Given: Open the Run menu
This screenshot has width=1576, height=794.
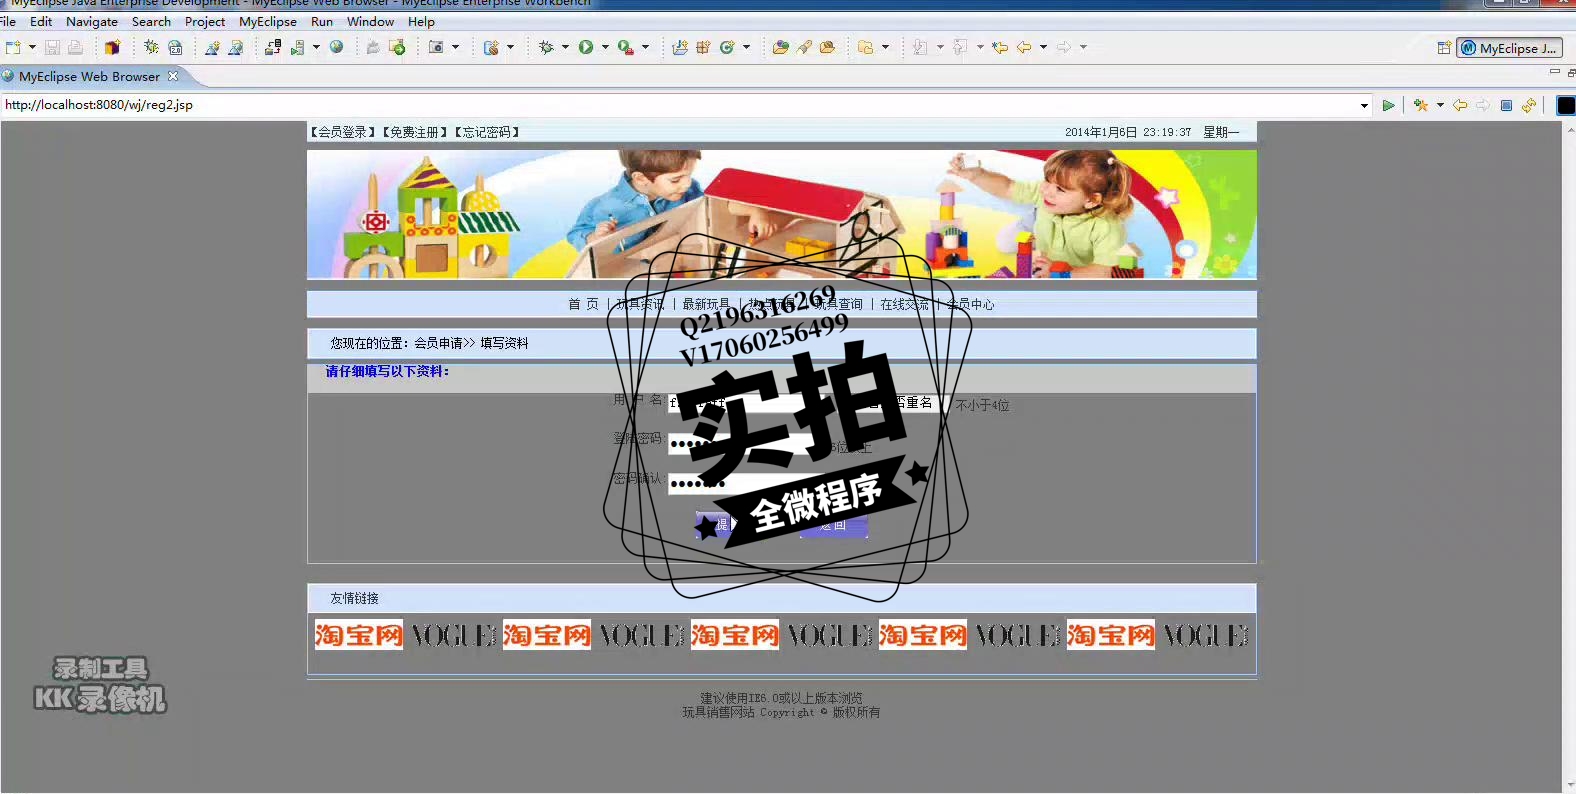Looking at the screenshot, I should pyautogui.click(x=322, y=21).
